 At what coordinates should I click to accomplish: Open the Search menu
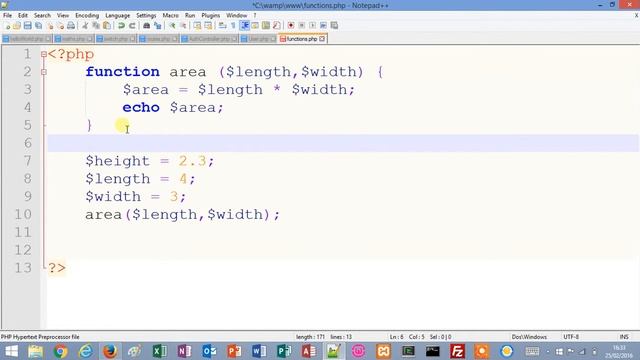pyautogui.click(x=42, y=16)
